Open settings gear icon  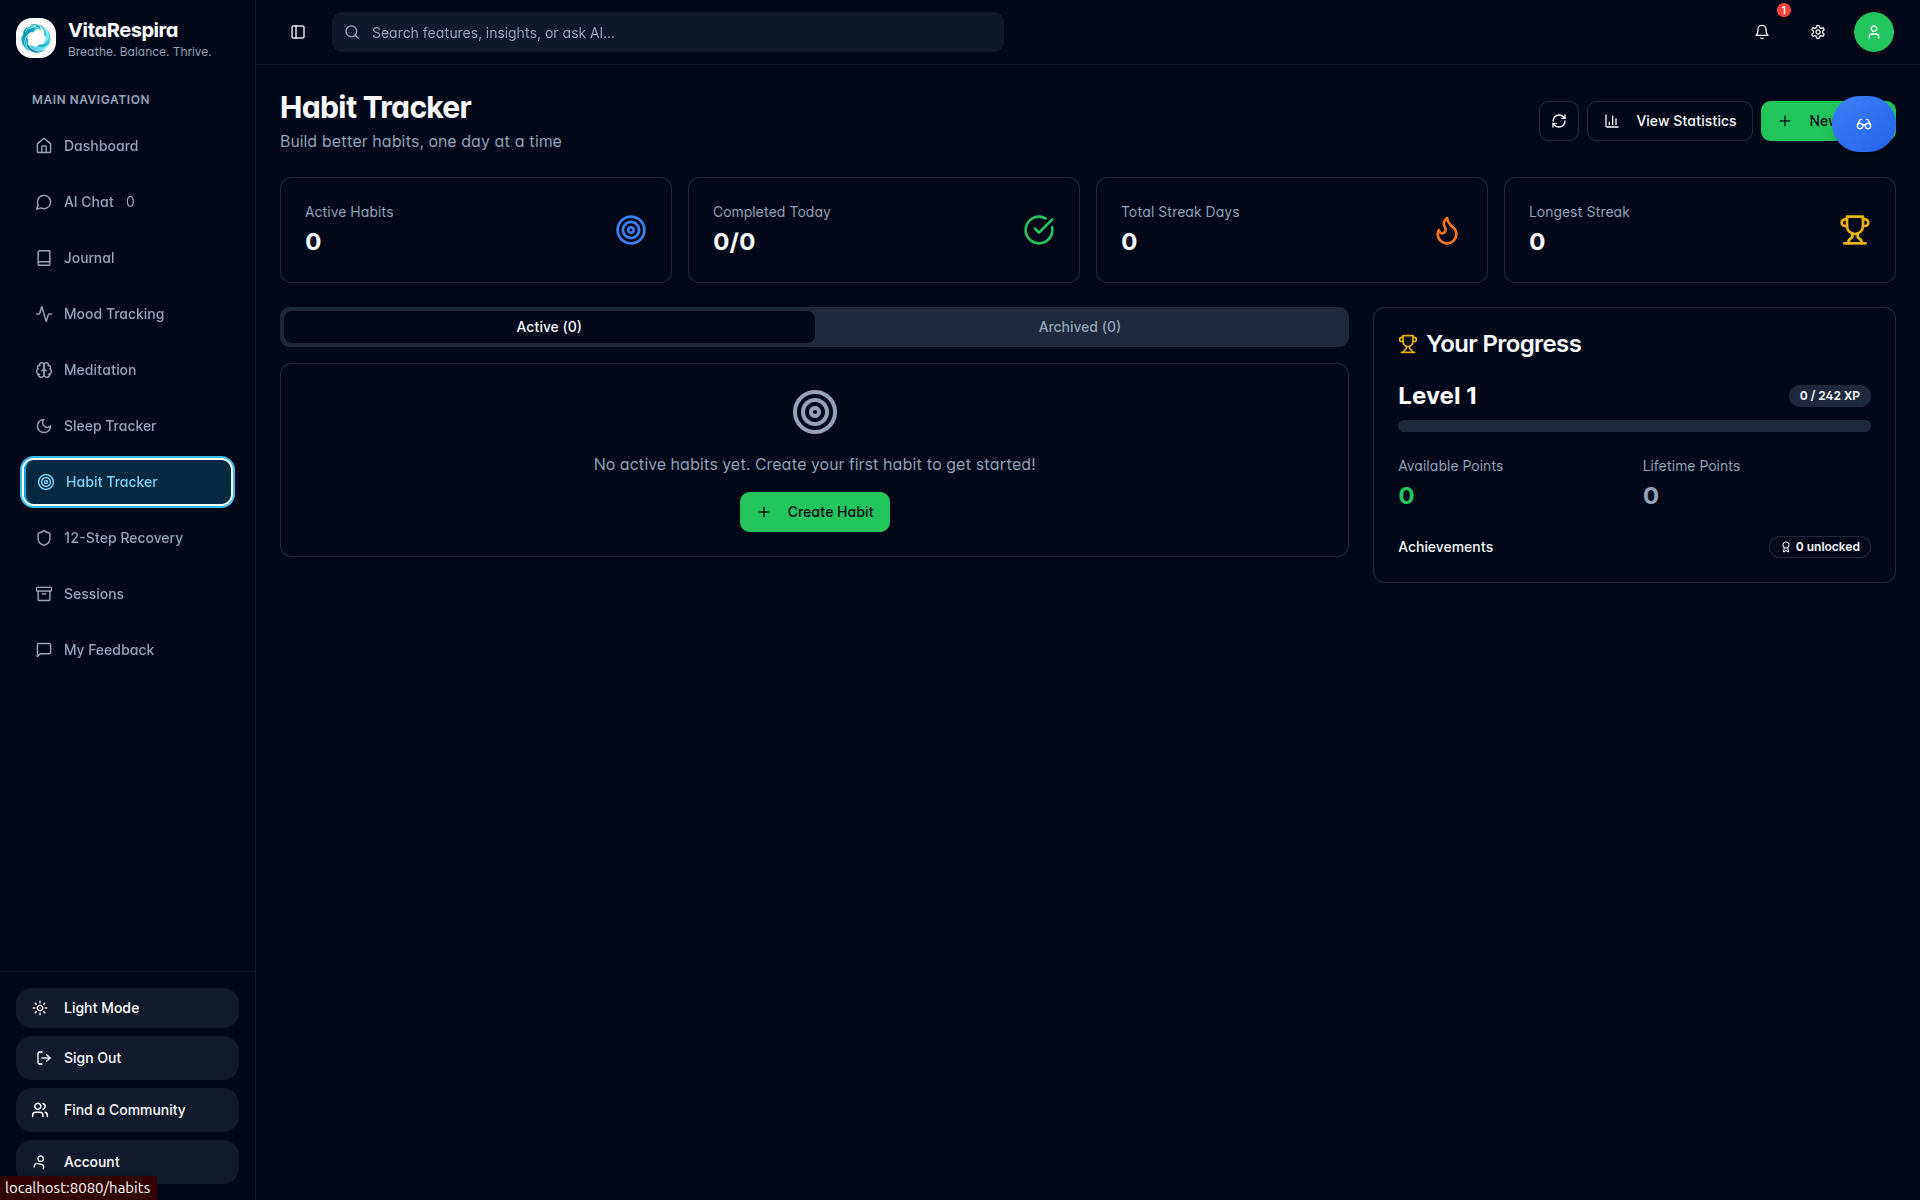tap(1817, 32)
